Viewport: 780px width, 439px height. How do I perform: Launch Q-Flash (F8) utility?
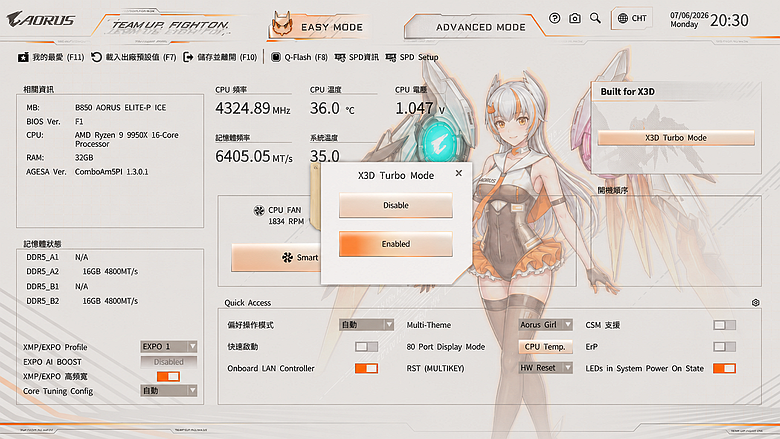299,57
